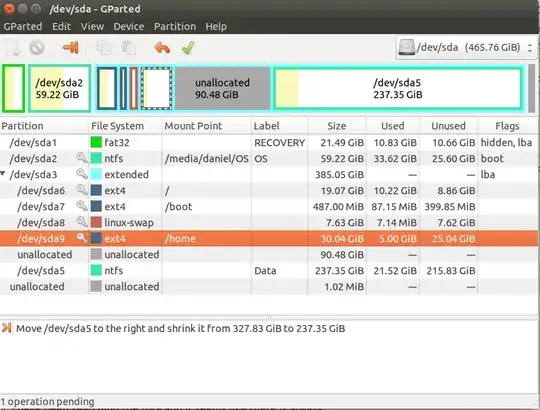Collapse the /dev/sda3 extended partition tree

coord(3,174)
